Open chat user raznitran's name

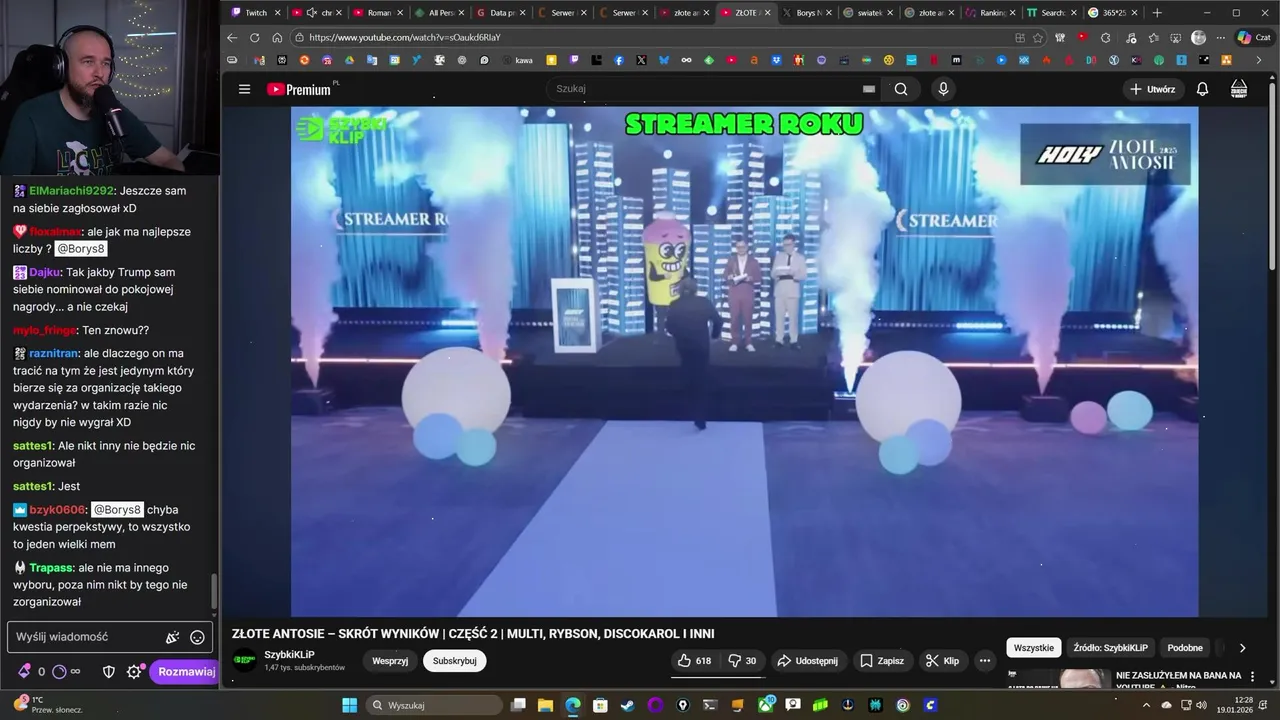tap(54, 353)
